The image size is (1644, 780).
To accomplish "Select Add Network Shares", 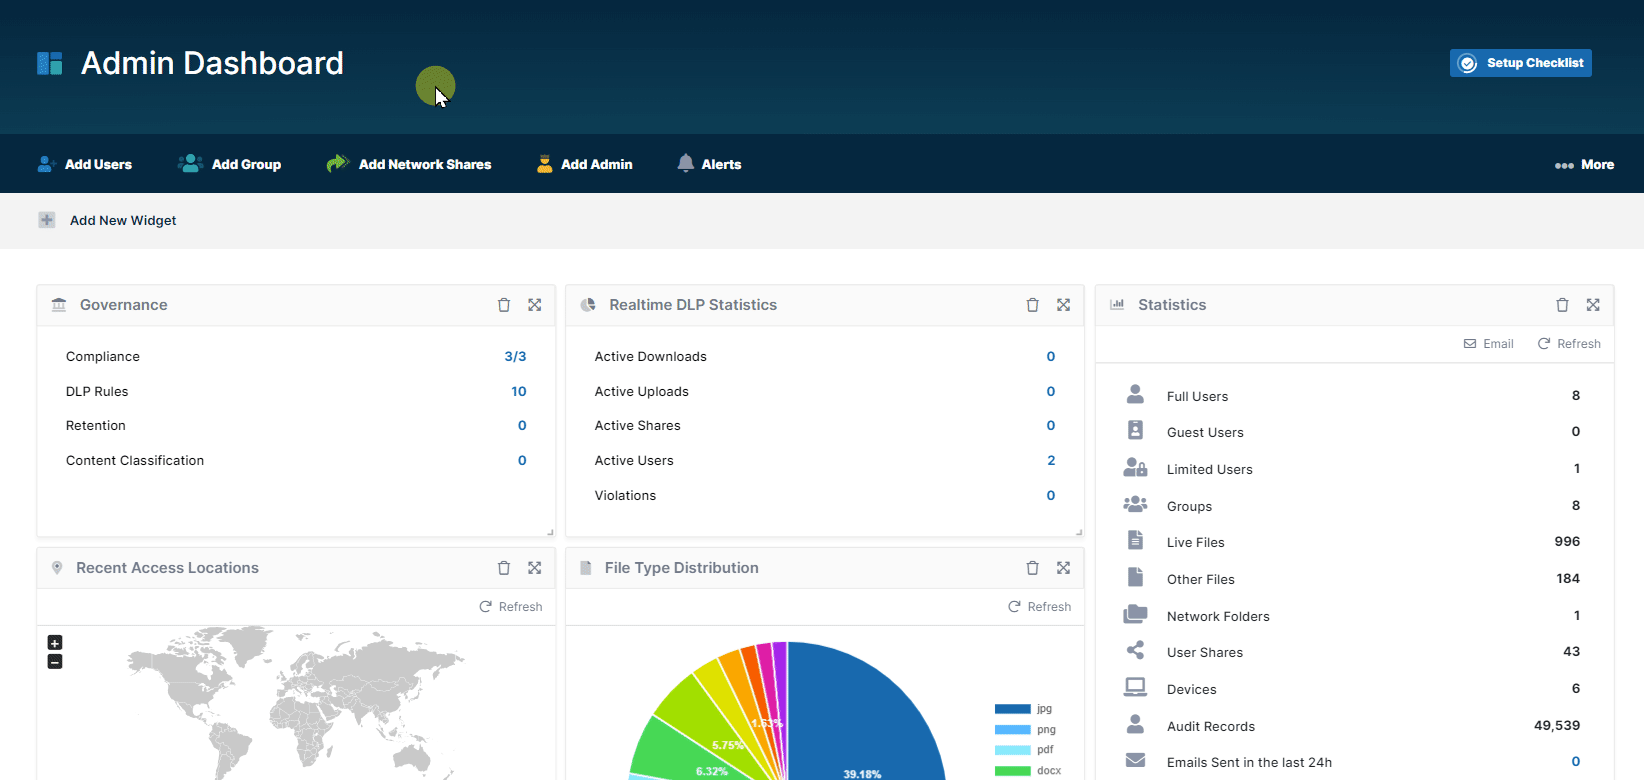I will [409, 165].
